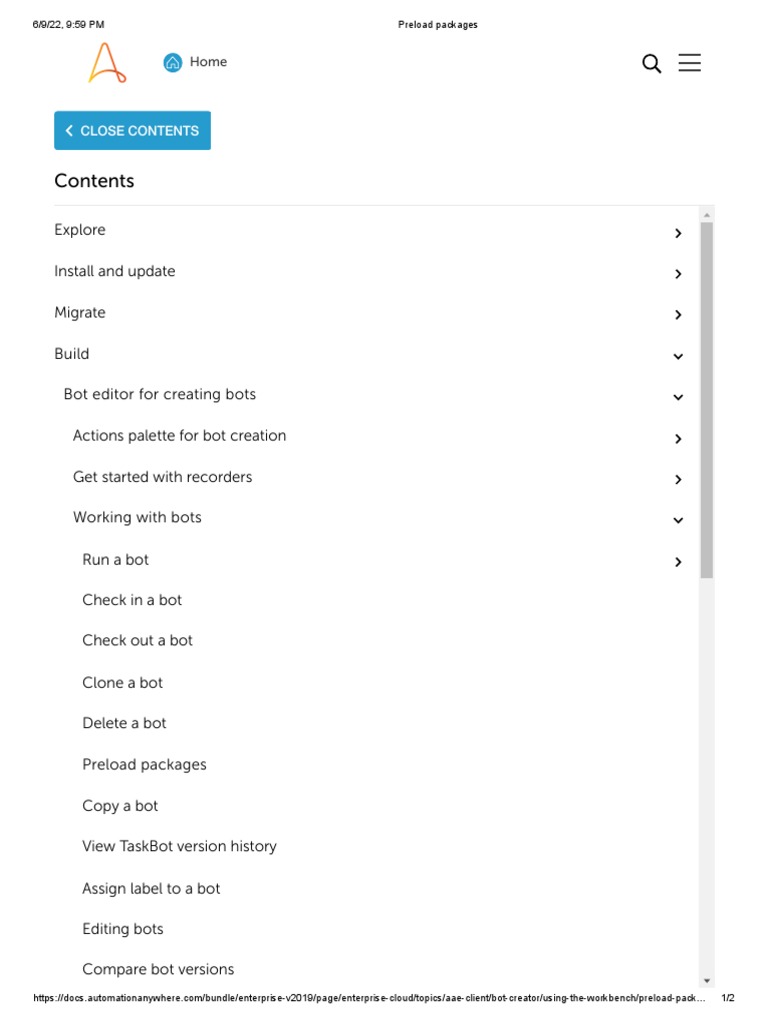Collapse the Build section chevron
This screenshot has width=768, height=1024.
[678, 356]
